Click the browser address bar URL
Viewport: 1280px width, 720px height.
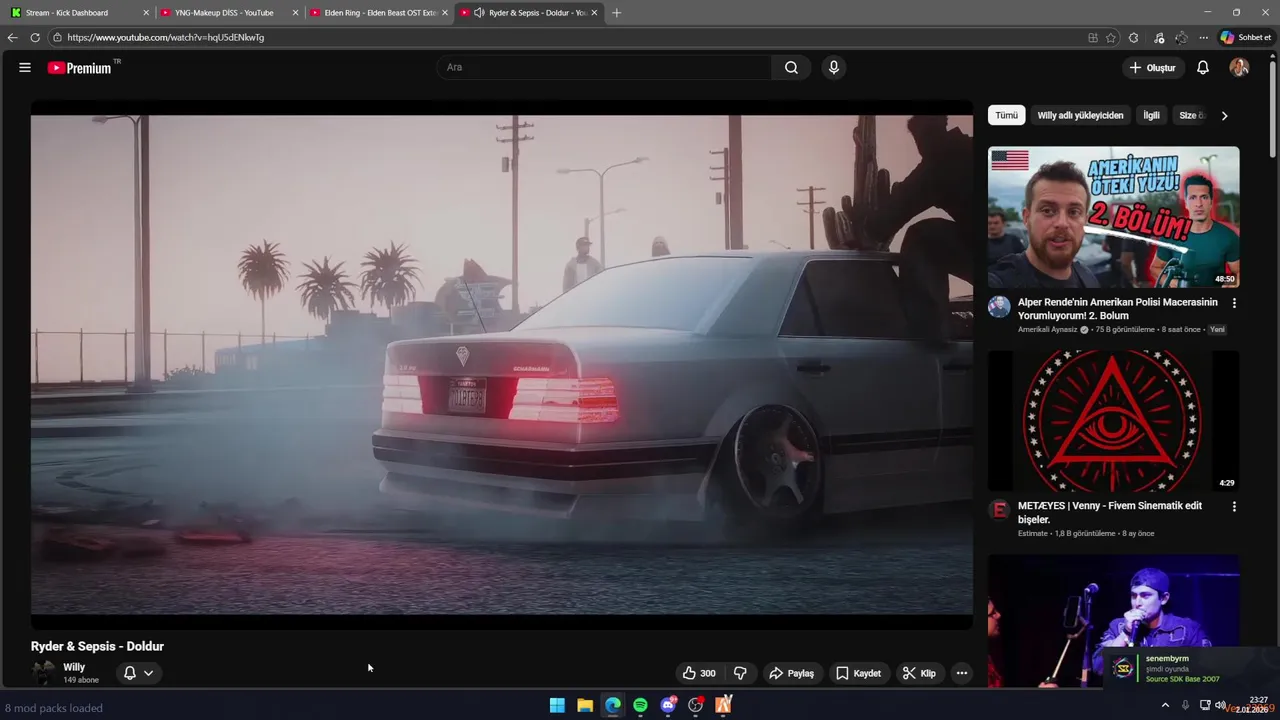pos(166,38)
